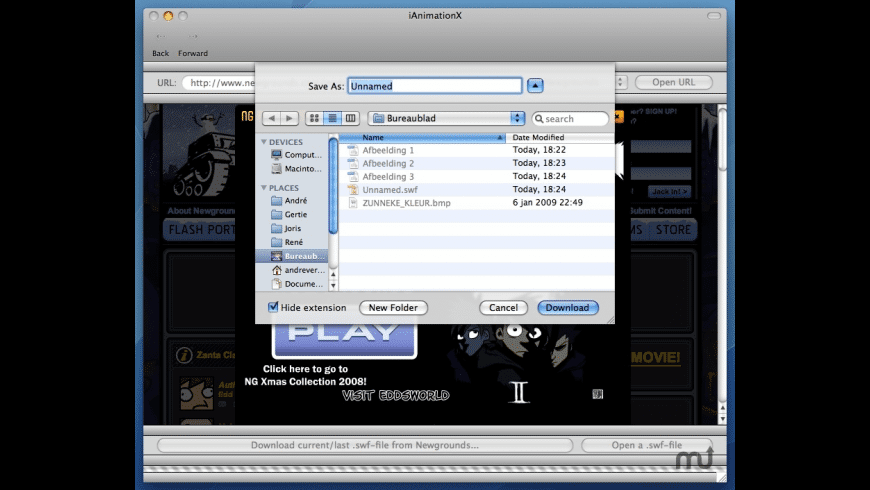Switch save dialog to icon view
Viewport: 870px width, 490px height.
click(314, 118)
